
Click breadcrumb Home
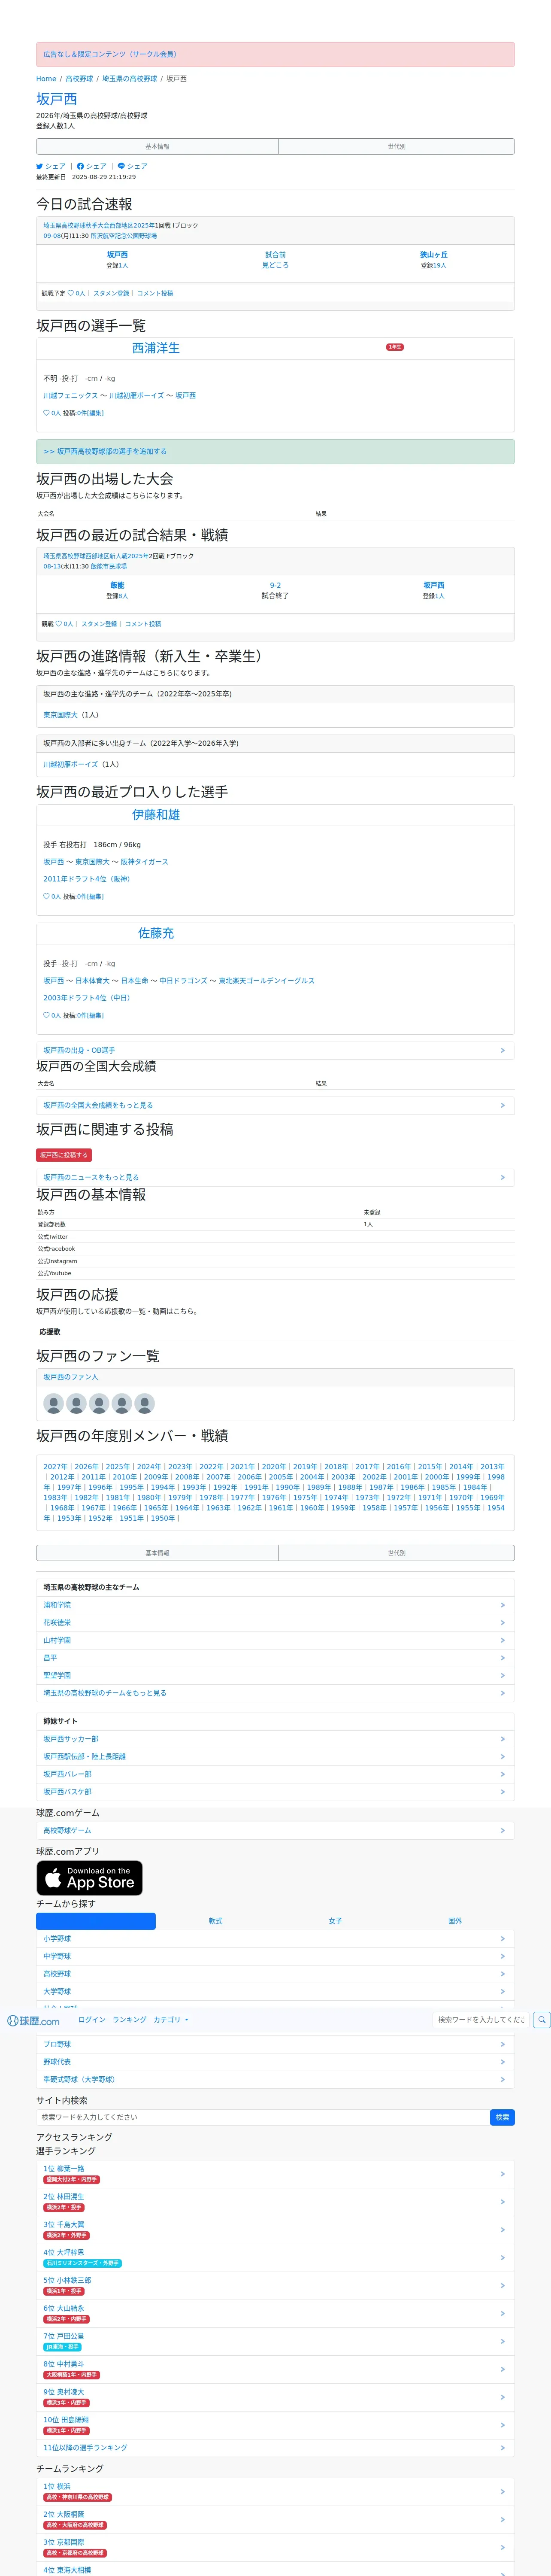[x=46, y=79]
